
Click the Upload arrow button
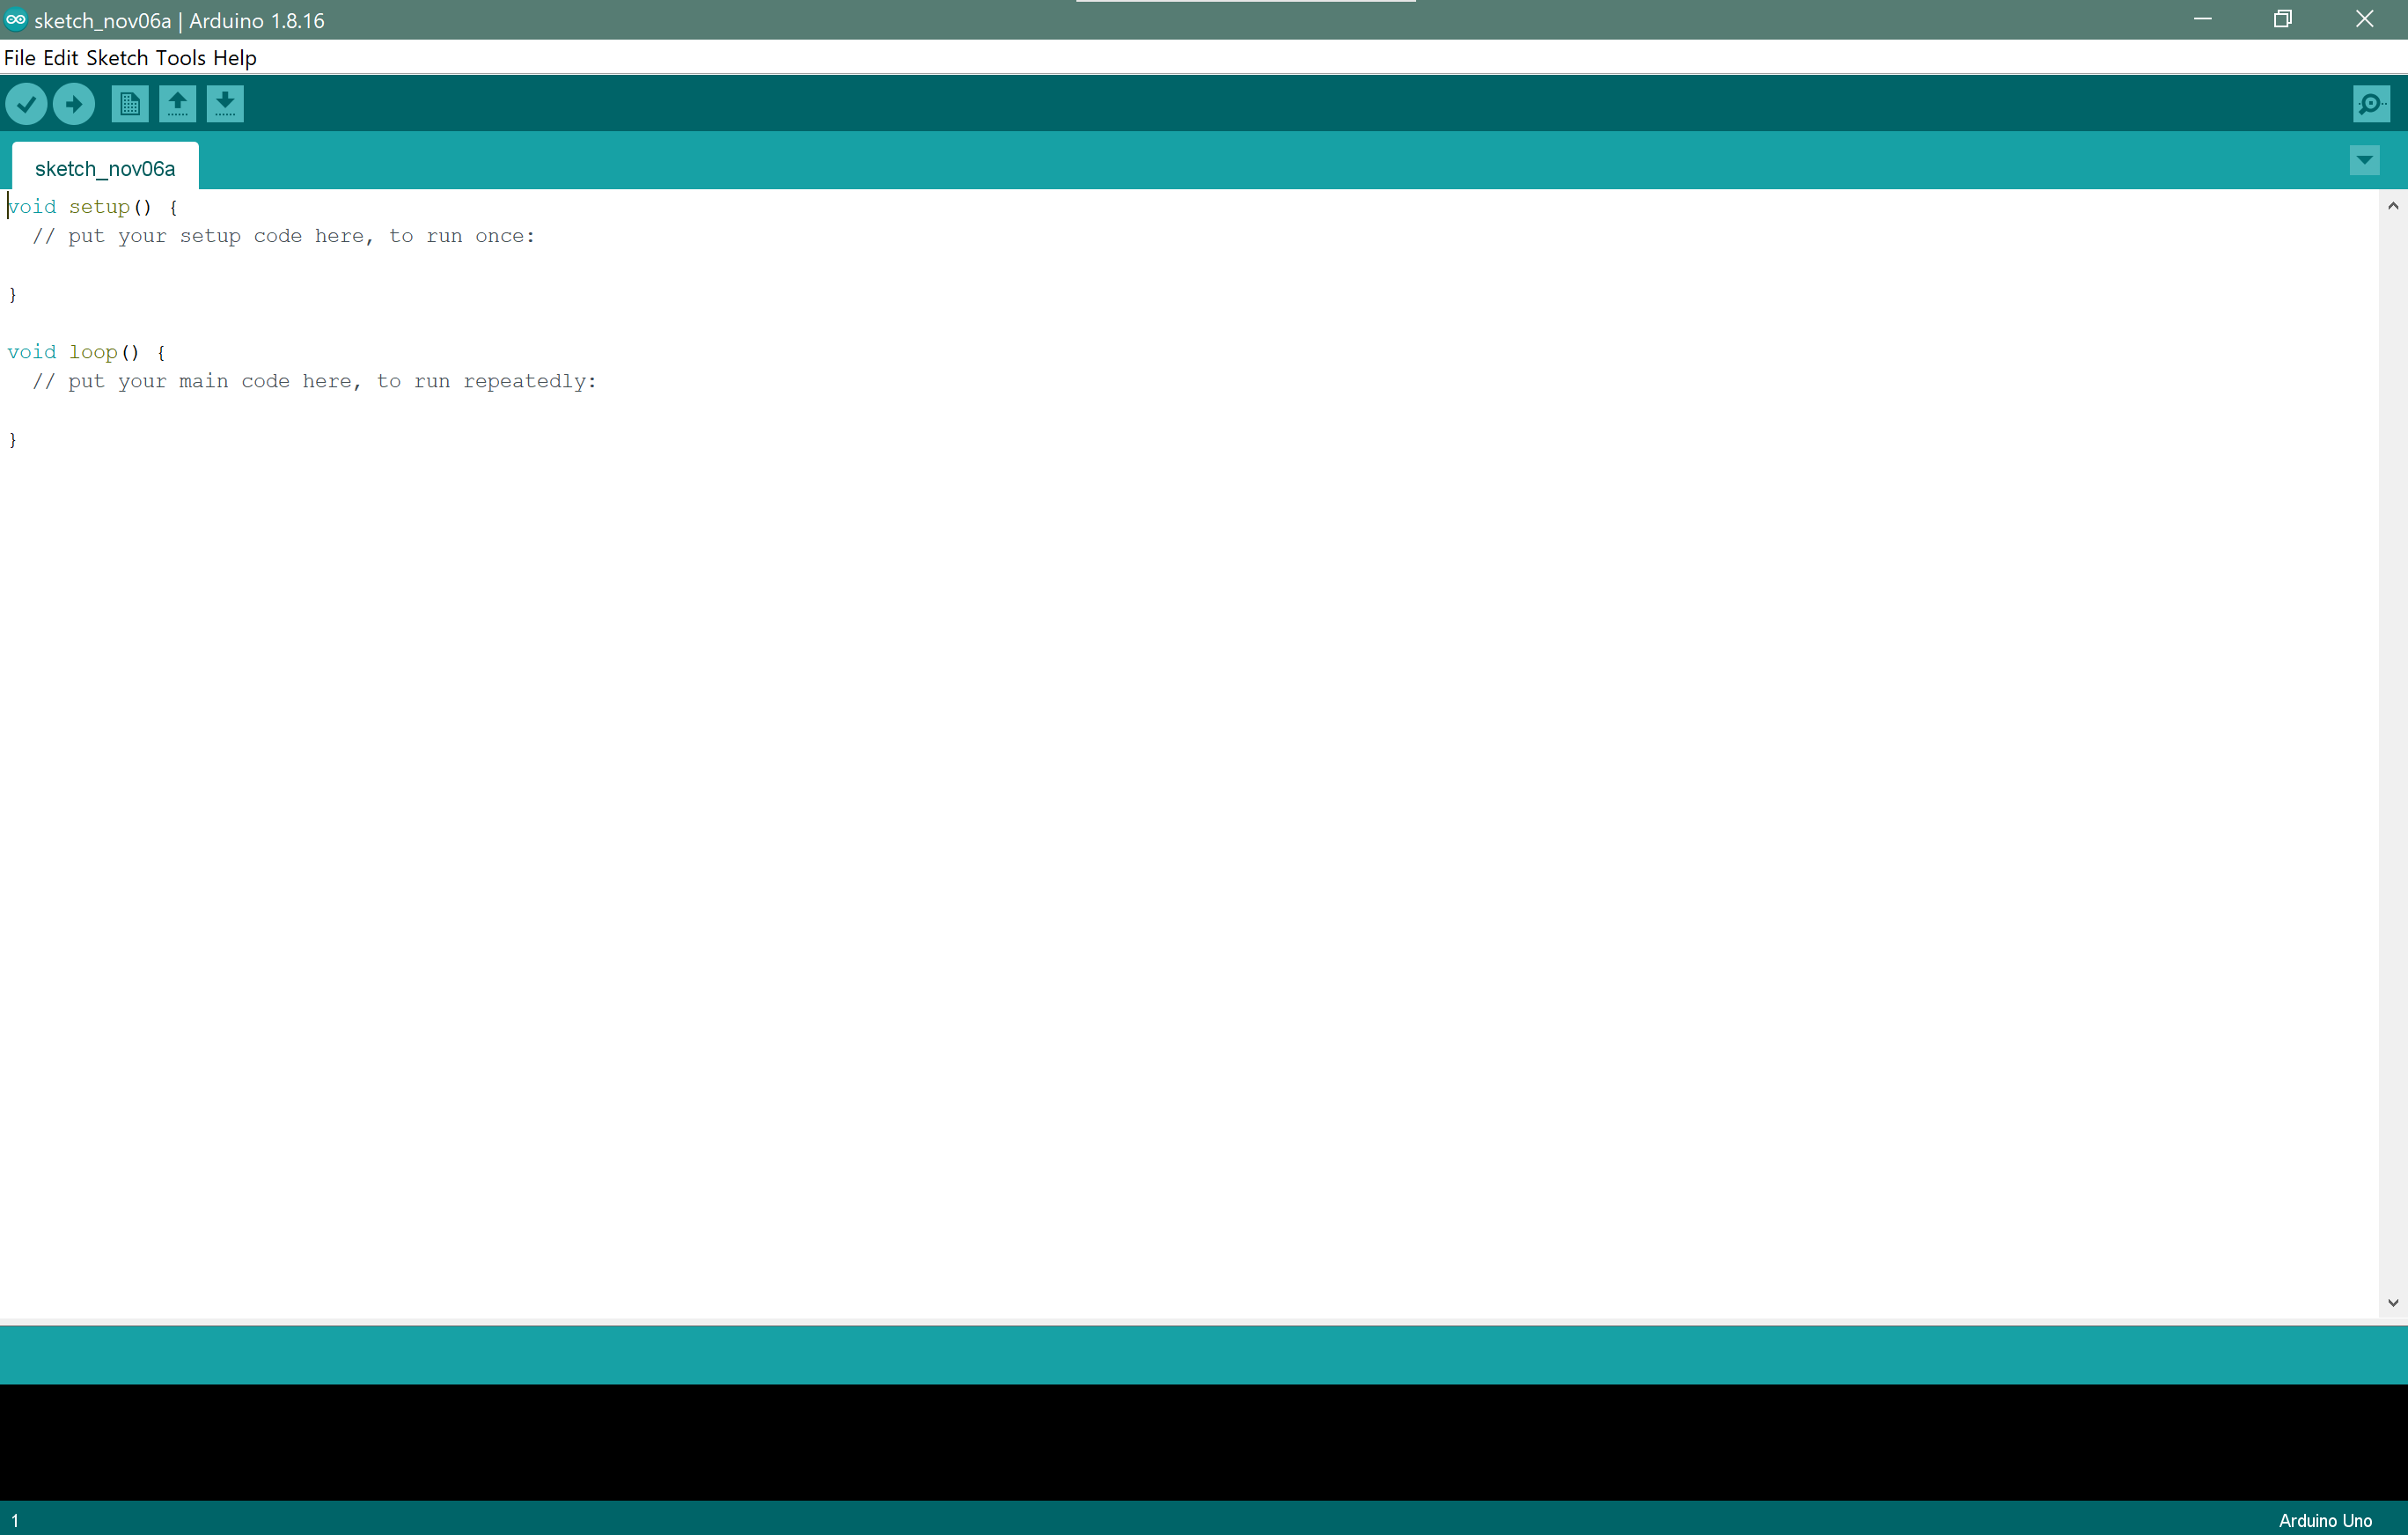pyautogui.click(x=74, y=104)
